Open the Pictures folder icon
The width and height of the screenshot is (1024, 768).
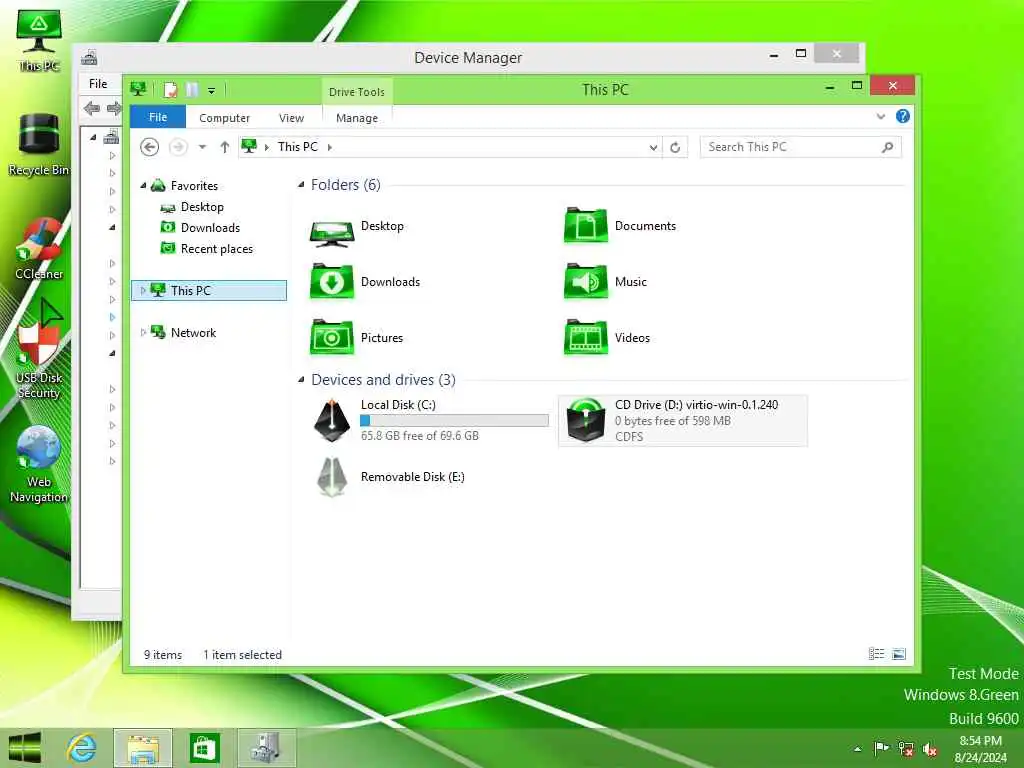pos(332,338)
